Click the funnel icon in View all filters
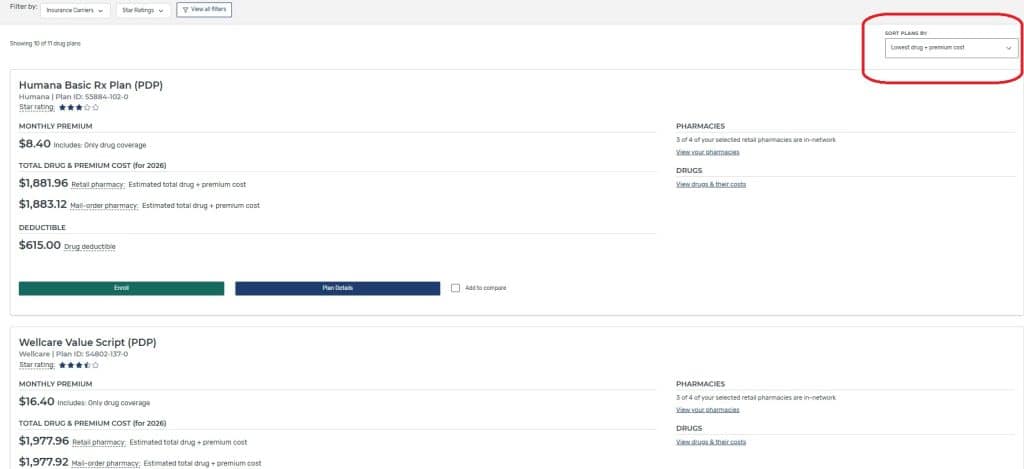Screen dimensions: 1024x469 pyautogui.click(x=185, y=10)
